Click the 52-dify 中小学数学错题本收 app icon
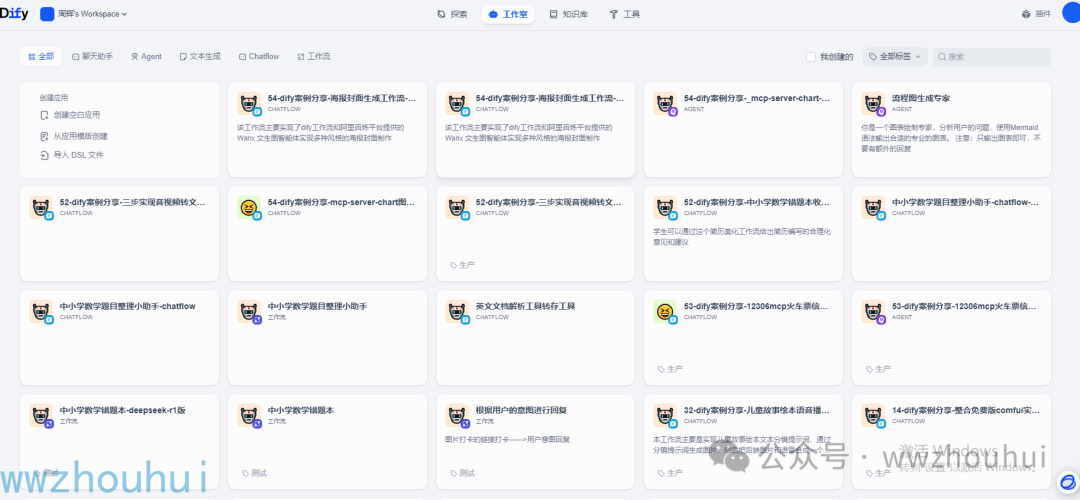The image size is (1080, 500). pos(665,207)
